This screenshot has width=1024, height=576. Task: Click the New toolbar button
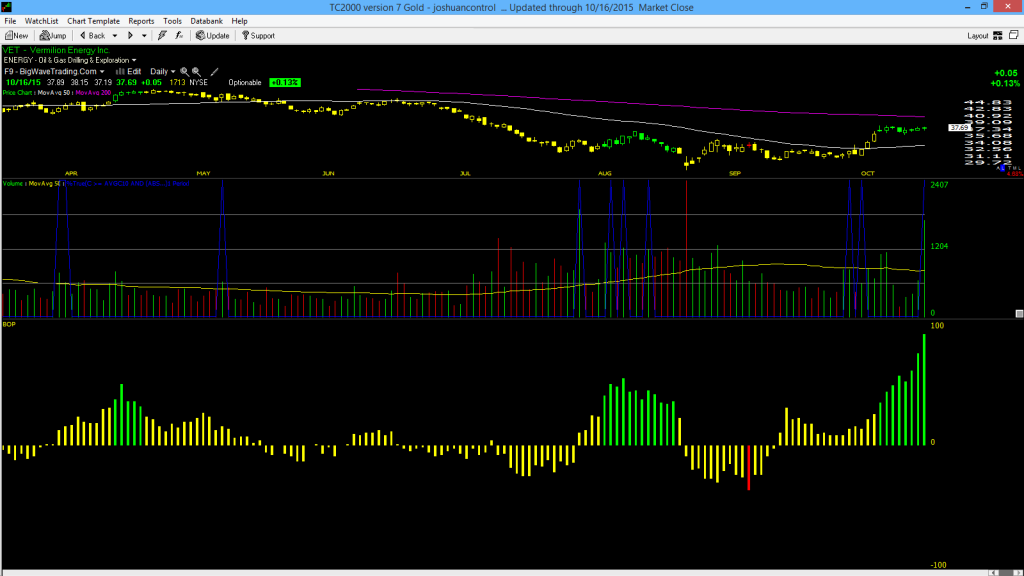point(16,35)
